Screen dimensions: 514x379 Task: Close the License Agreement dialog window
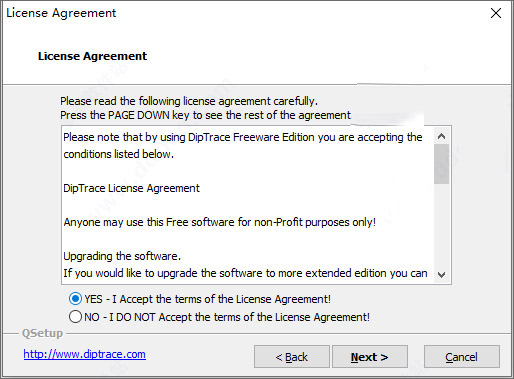click(496, 13)
